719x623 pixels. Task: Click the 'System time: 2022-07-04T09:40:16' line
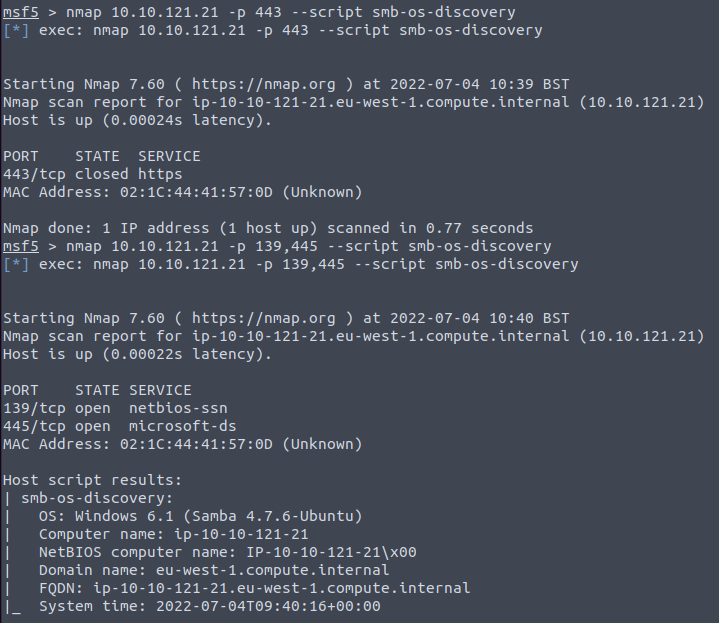209,606
